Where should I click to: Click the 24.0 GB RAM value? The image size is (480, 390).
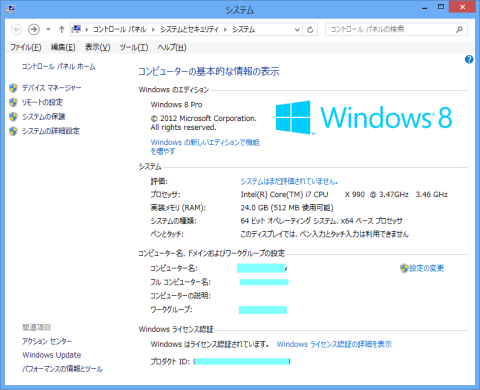(x=287, y=208)
